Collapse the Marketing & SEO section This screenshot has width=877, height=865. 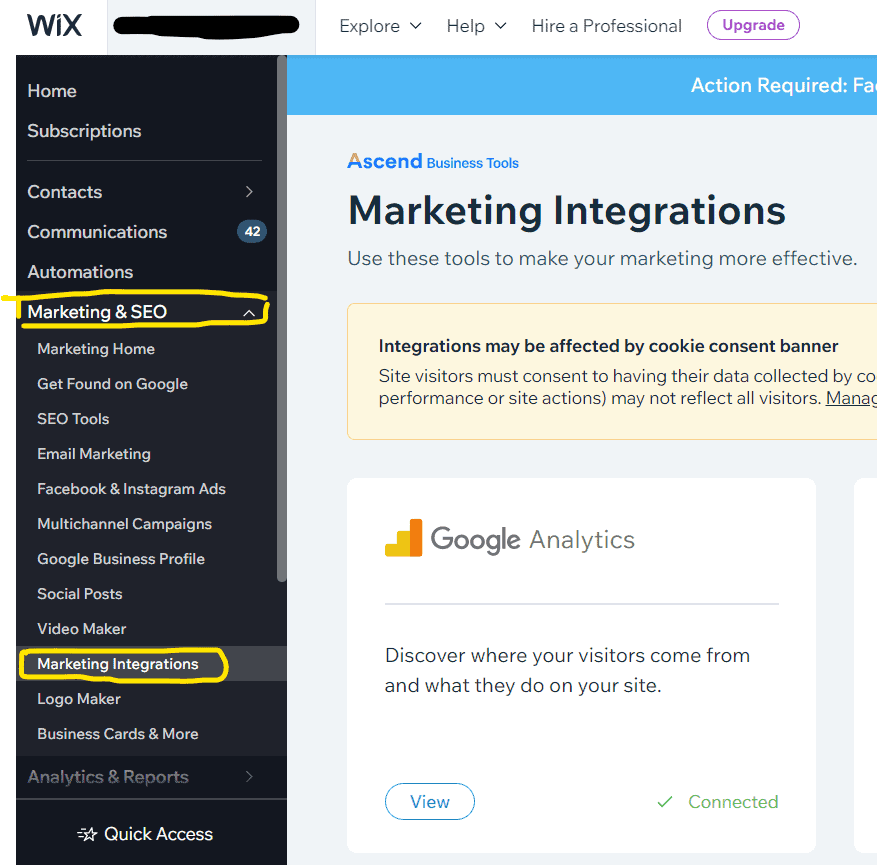pos(249,313)
